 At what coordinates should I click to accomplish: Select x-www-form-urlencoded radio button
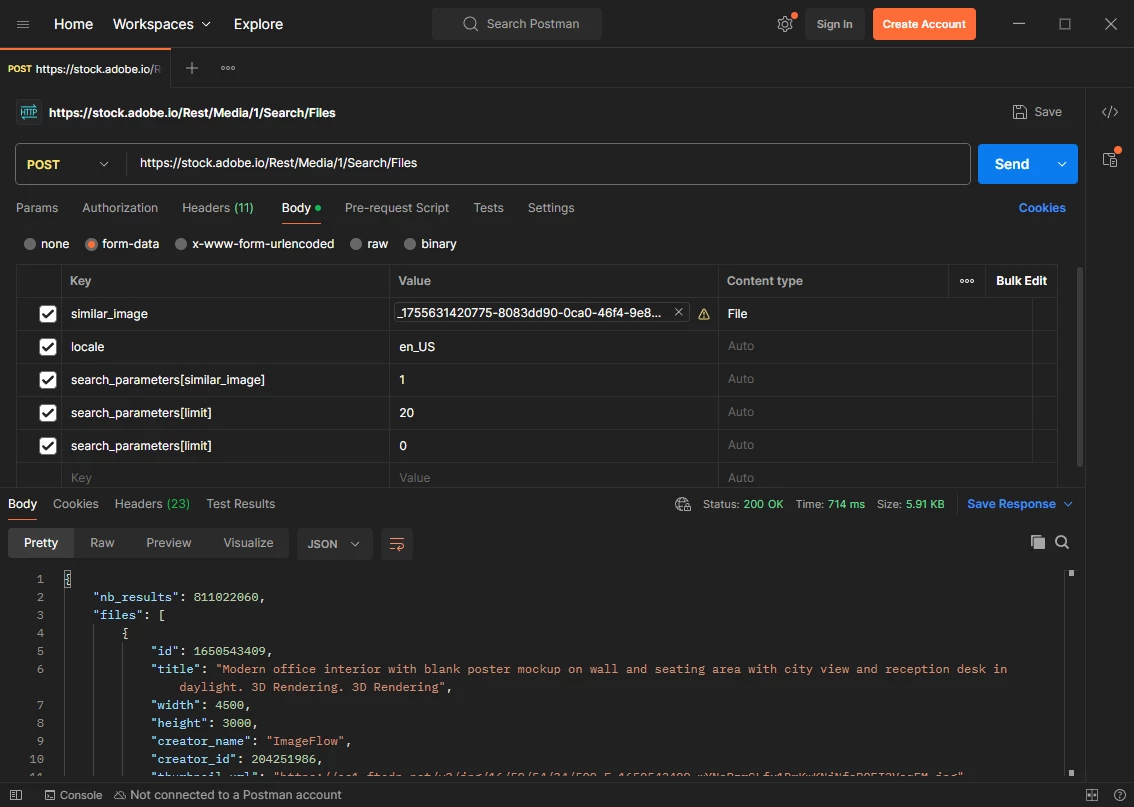pos(181,244)
